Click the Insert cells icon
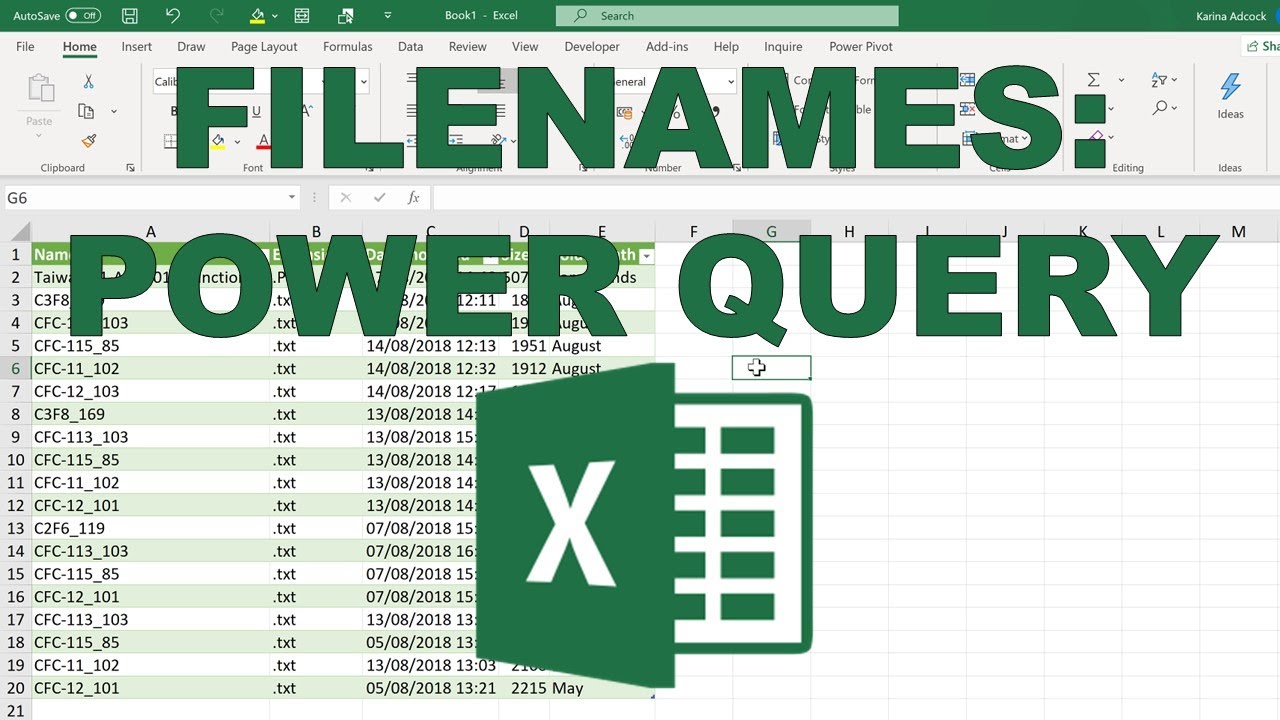1280x720 pixels. [967, 81]
